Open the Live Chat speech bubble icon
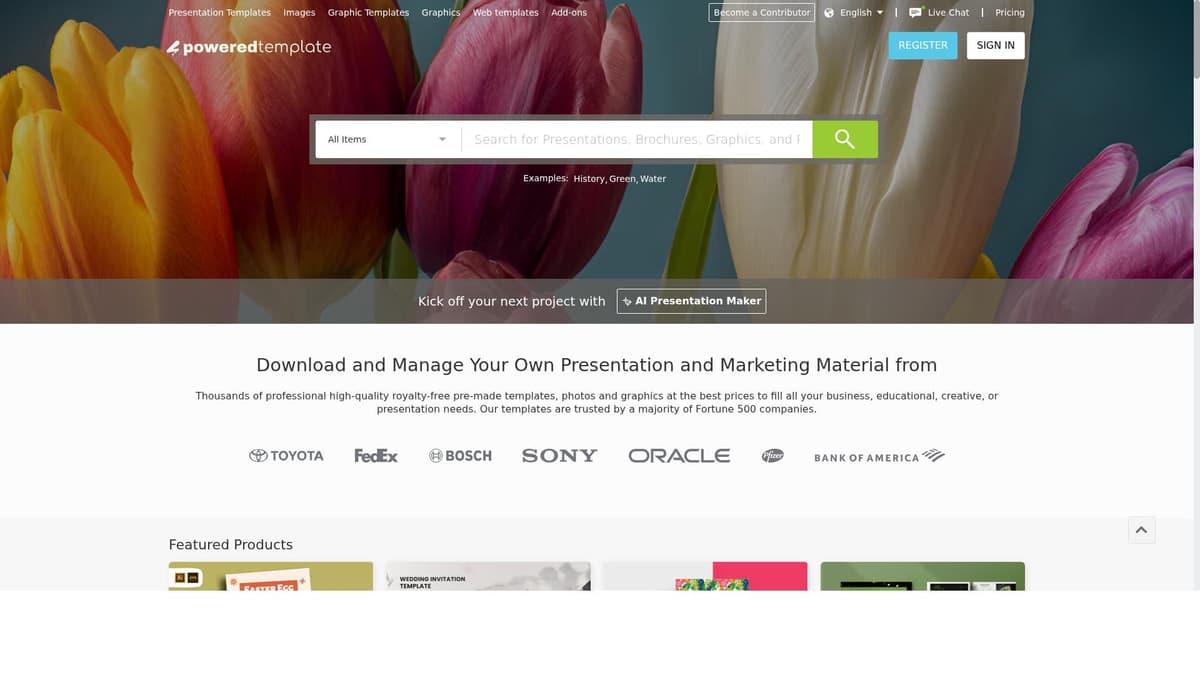The width and height of the screenshot is (1200, 675). pos(915,12)
